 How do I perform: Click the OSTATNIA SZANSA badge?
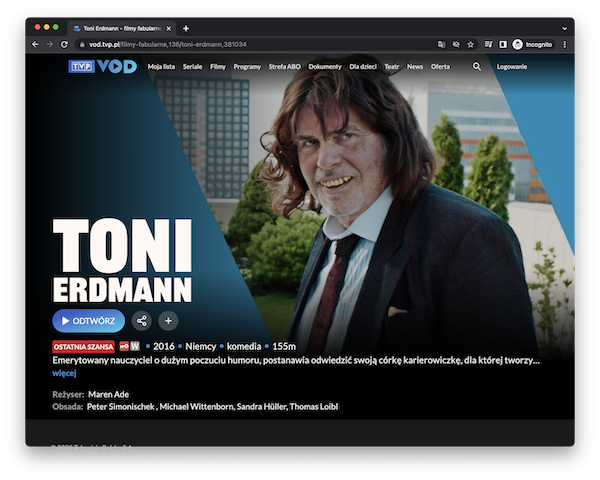(x=83, y=347)
